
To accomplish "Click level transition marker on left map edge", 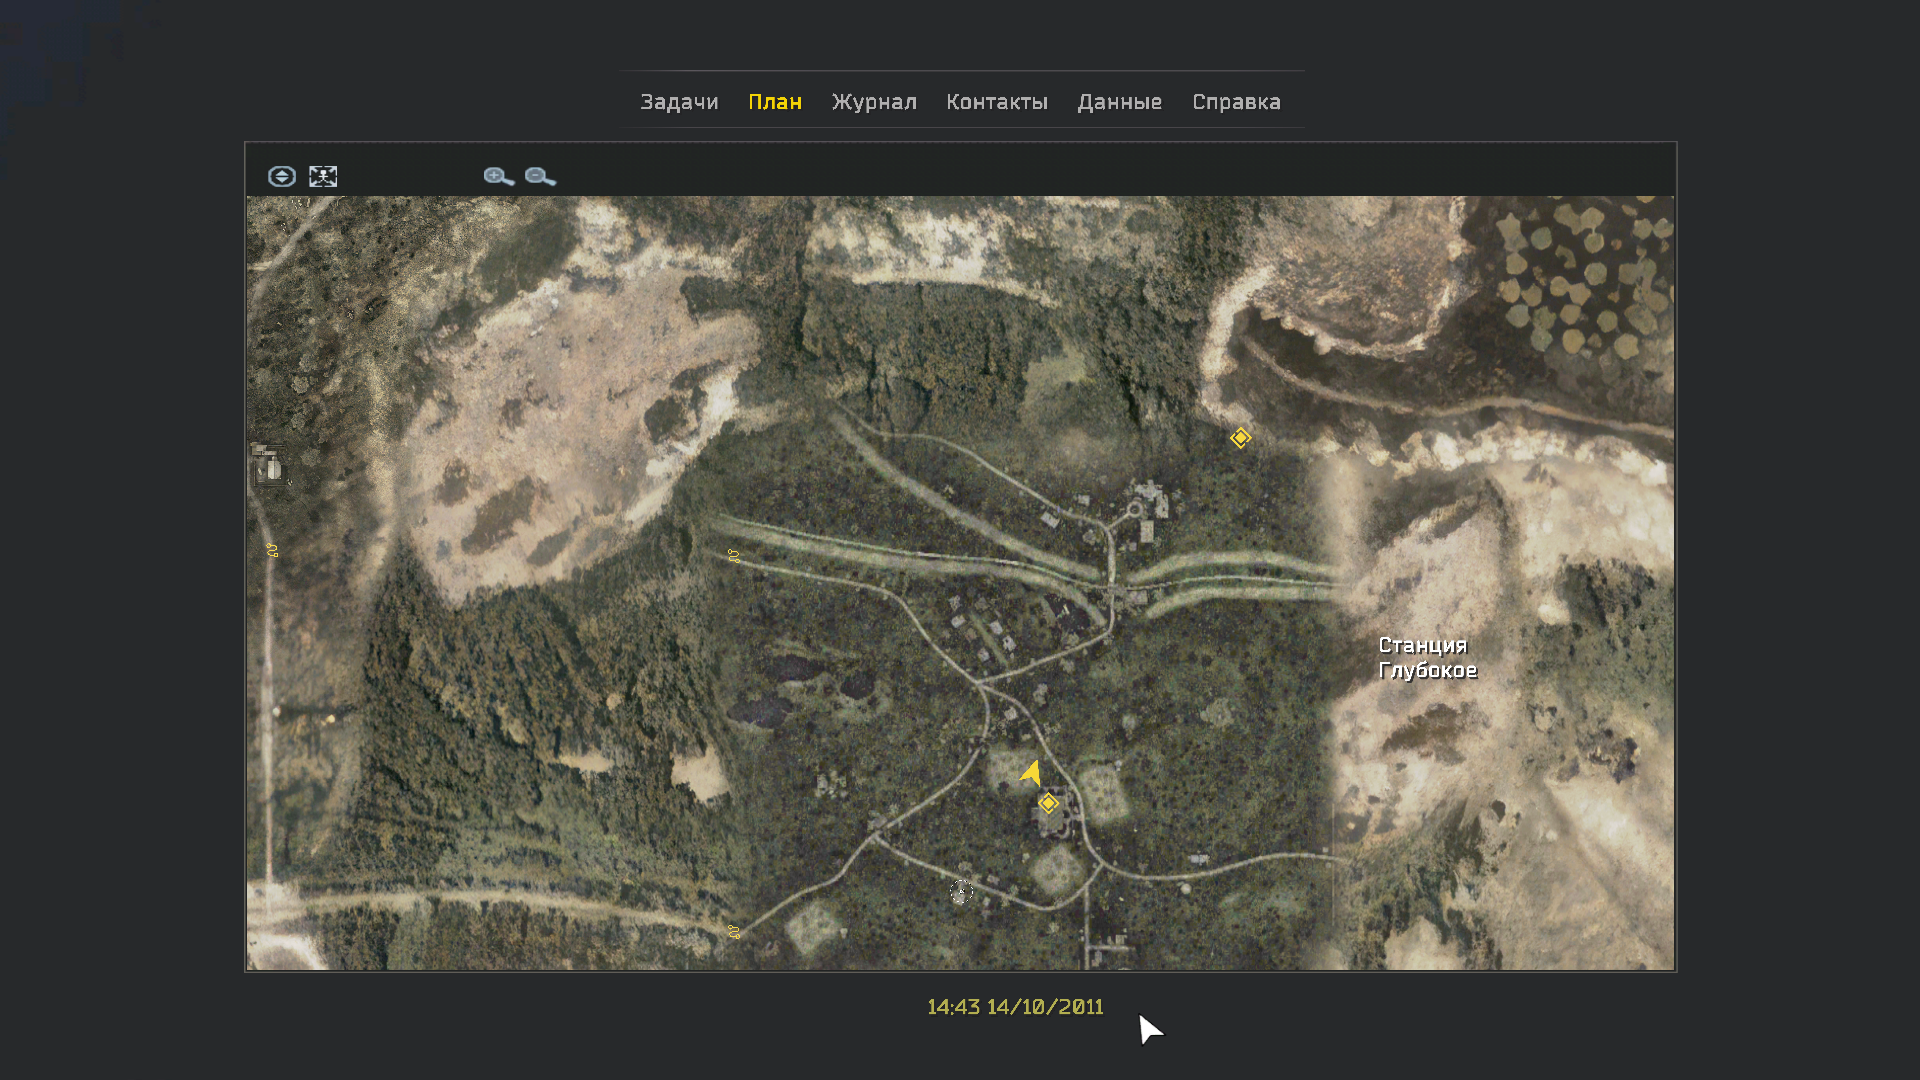I will click(272, 550).
